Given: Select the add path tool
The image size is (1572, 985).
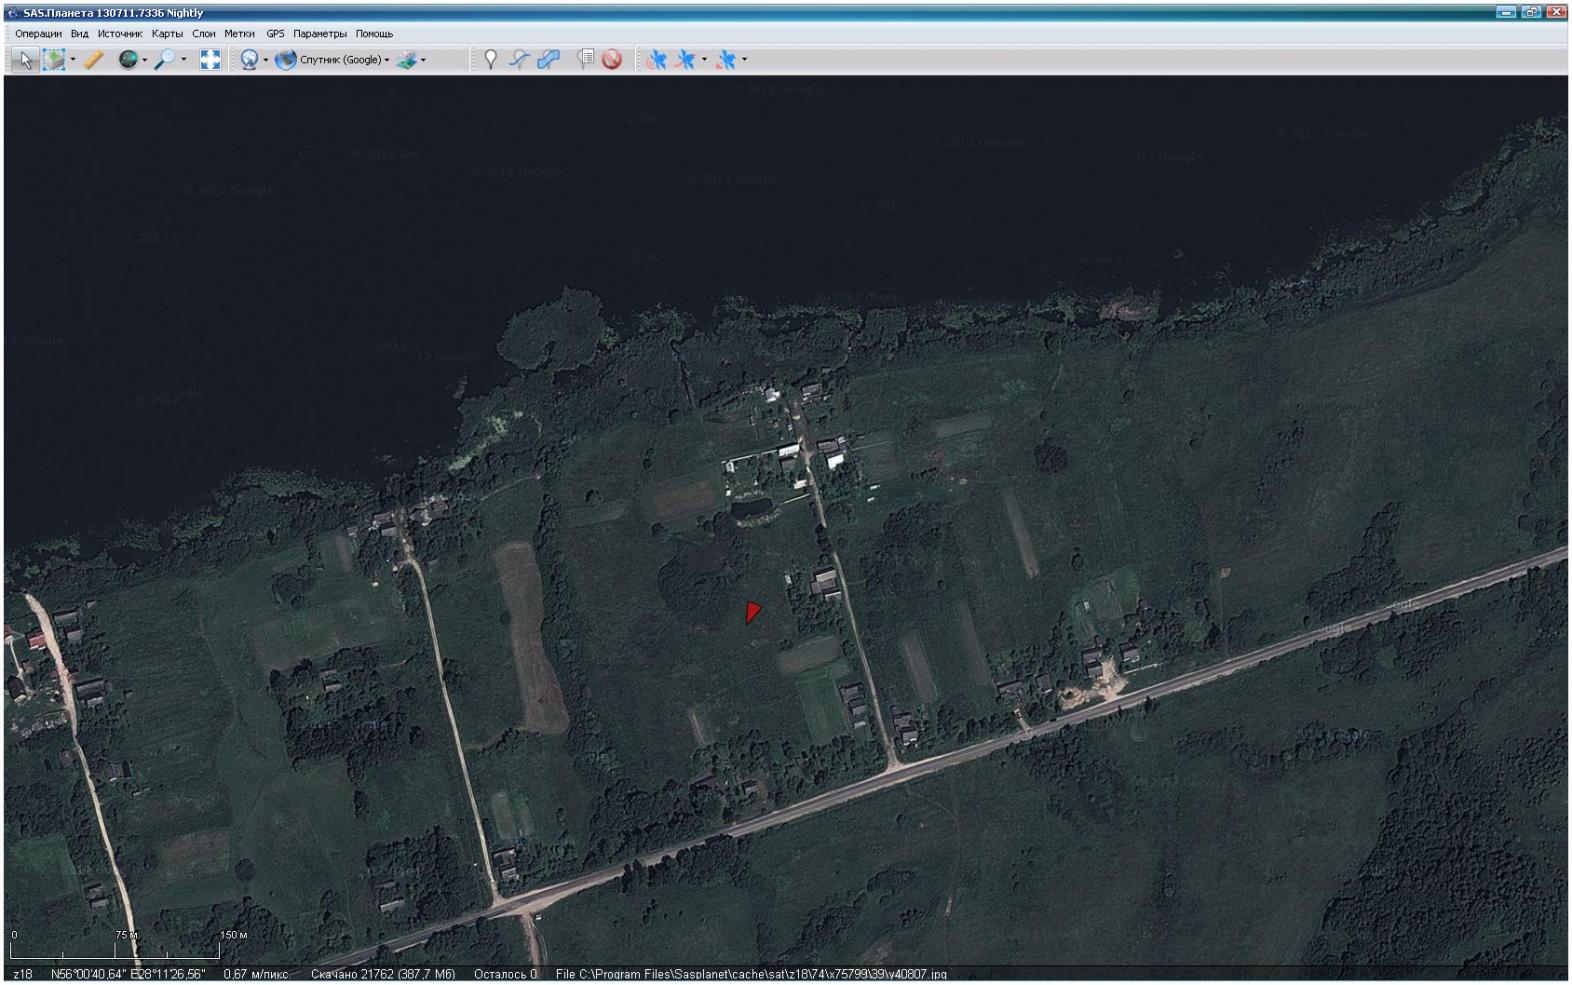Looking at the screenshot, I should (x=518, y=60).
